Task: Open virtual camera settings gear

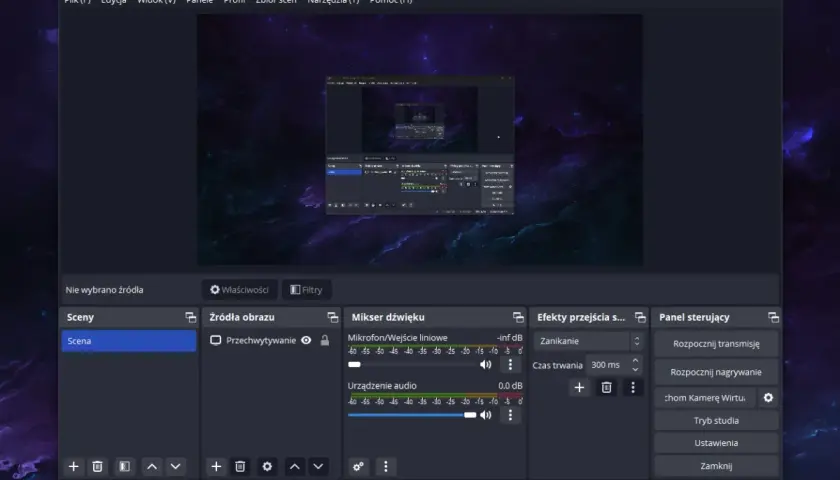Action: point(768,398)
